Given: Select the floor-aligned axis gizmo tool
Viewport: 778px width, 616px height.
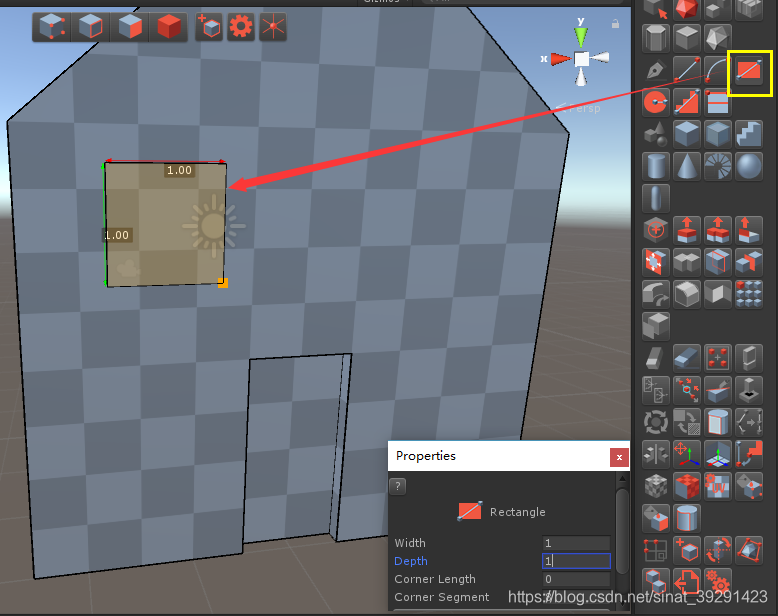Looking at the screenshot, I should point(717,454).
